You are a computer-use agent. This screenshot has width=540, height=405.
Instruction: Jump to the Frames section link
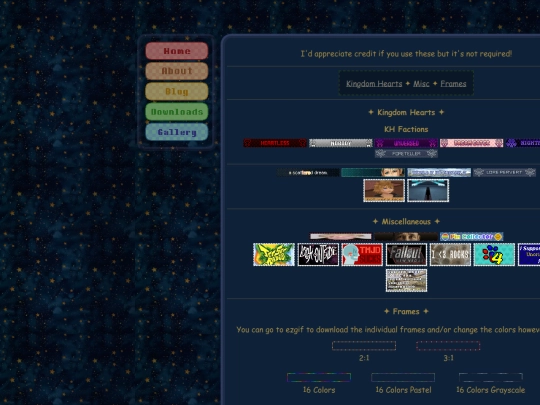pyautogui.click(x=453, y=84)
